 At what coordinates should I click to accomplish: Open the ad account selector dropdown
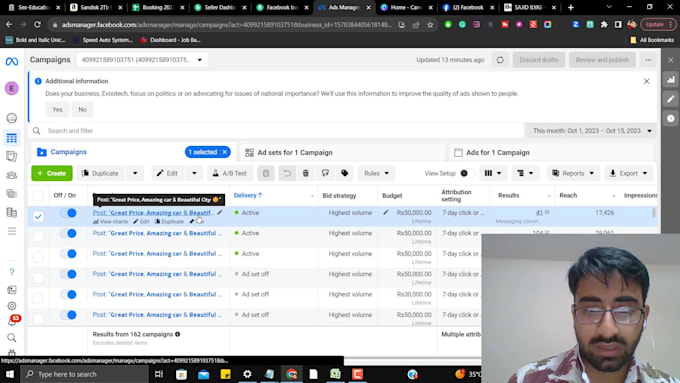point(142,60)
